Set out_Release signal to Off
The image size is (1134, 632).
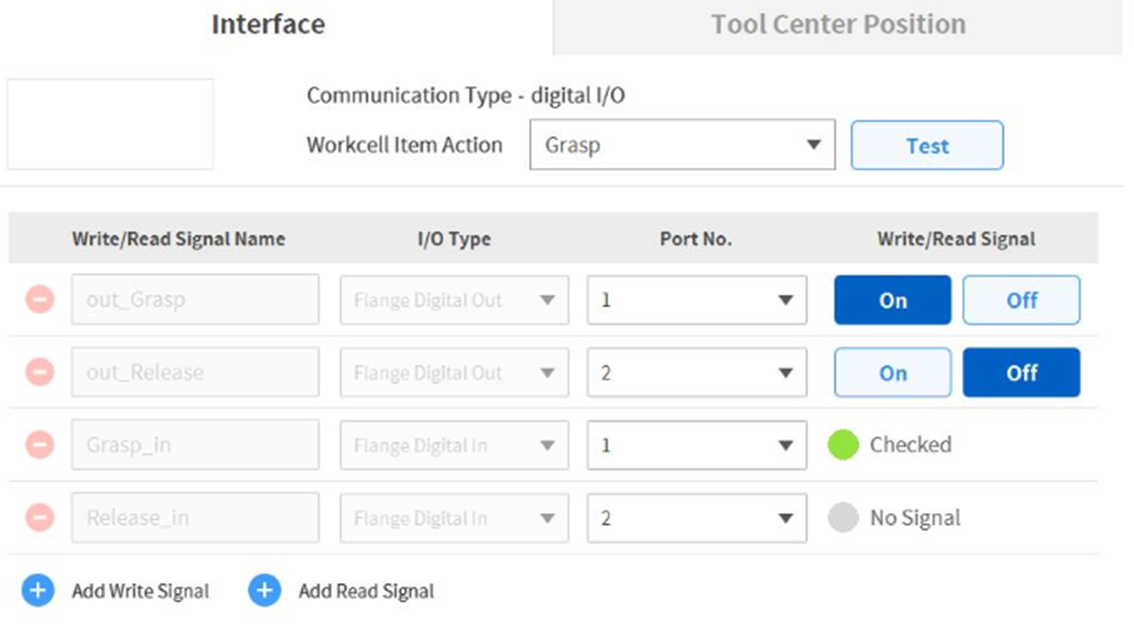point(1021,373)
